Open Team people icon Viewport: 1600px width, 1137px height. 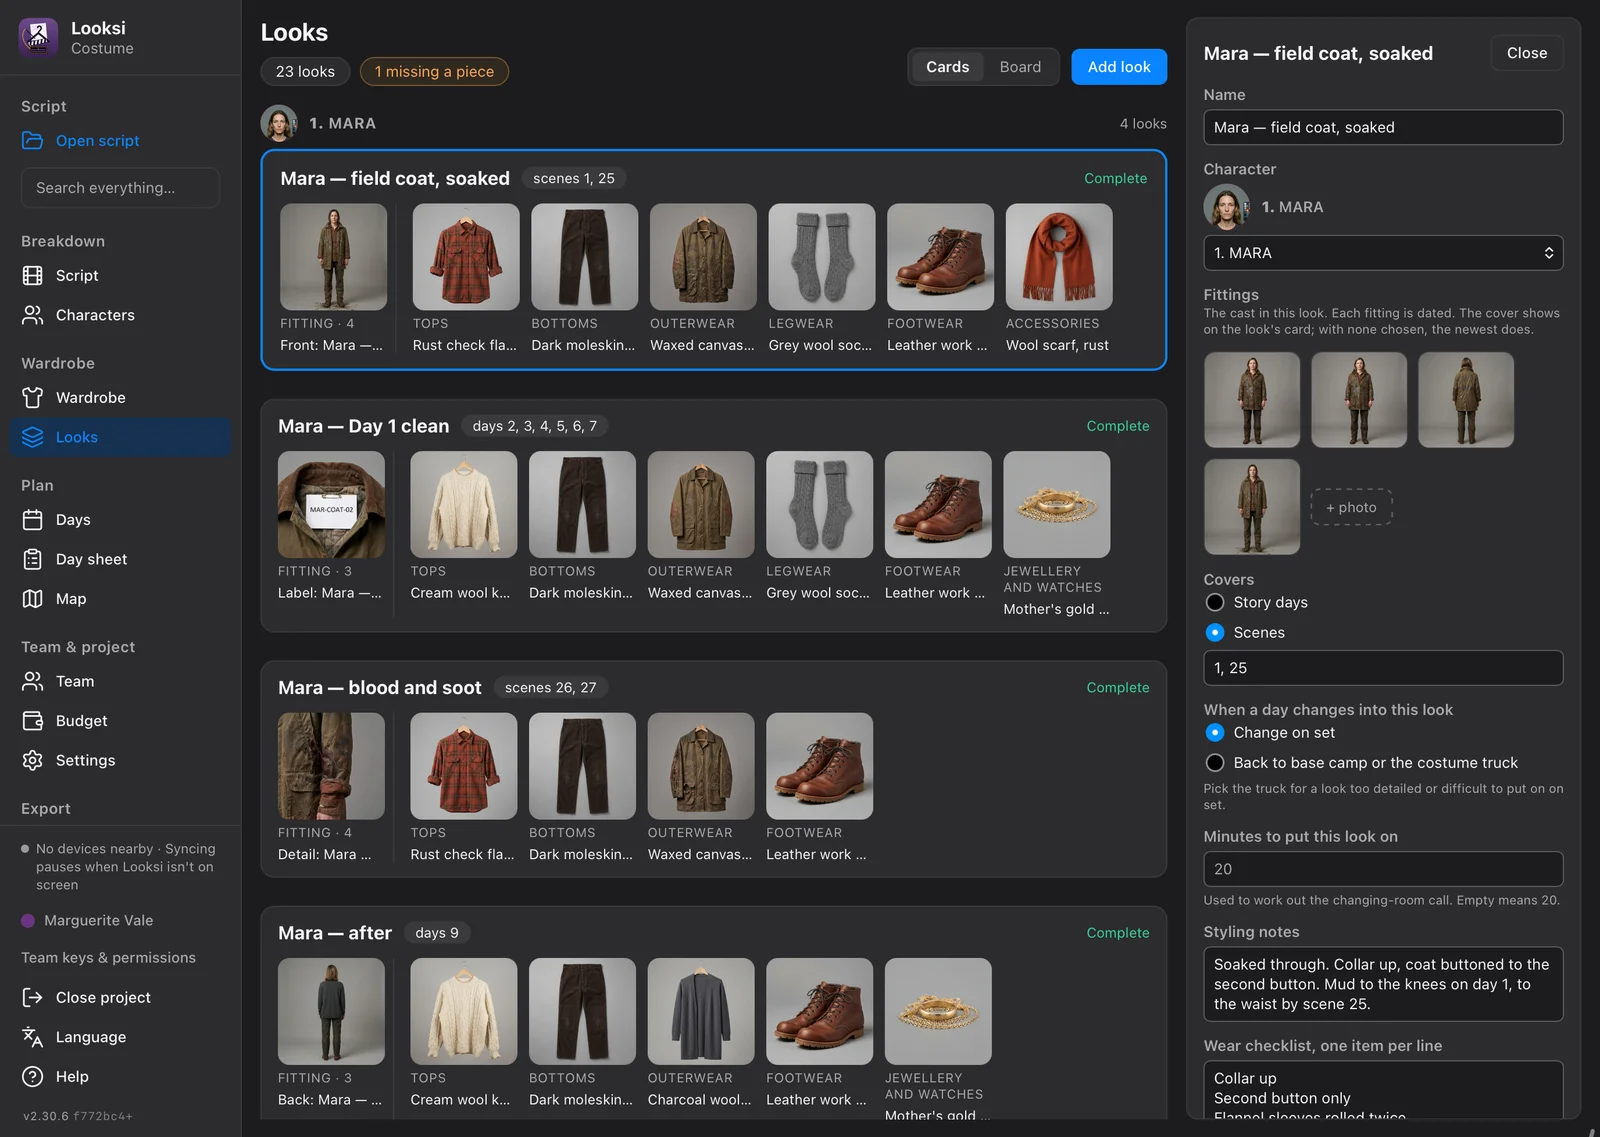coord(33,681)
